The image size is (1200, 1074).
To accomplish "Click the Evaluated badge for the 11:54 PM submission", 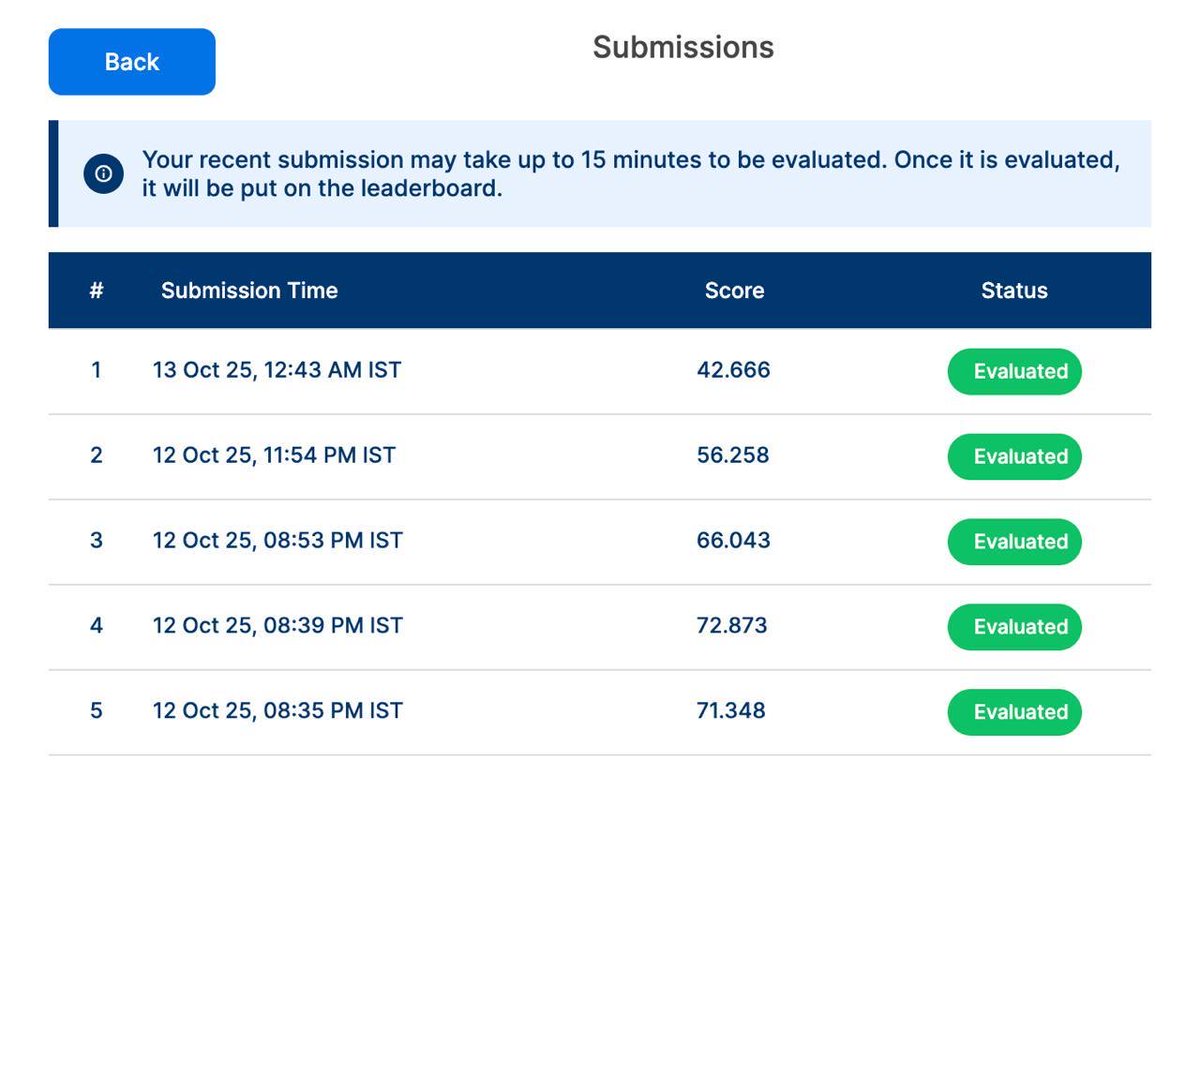I will click(x=1014, y=456).
